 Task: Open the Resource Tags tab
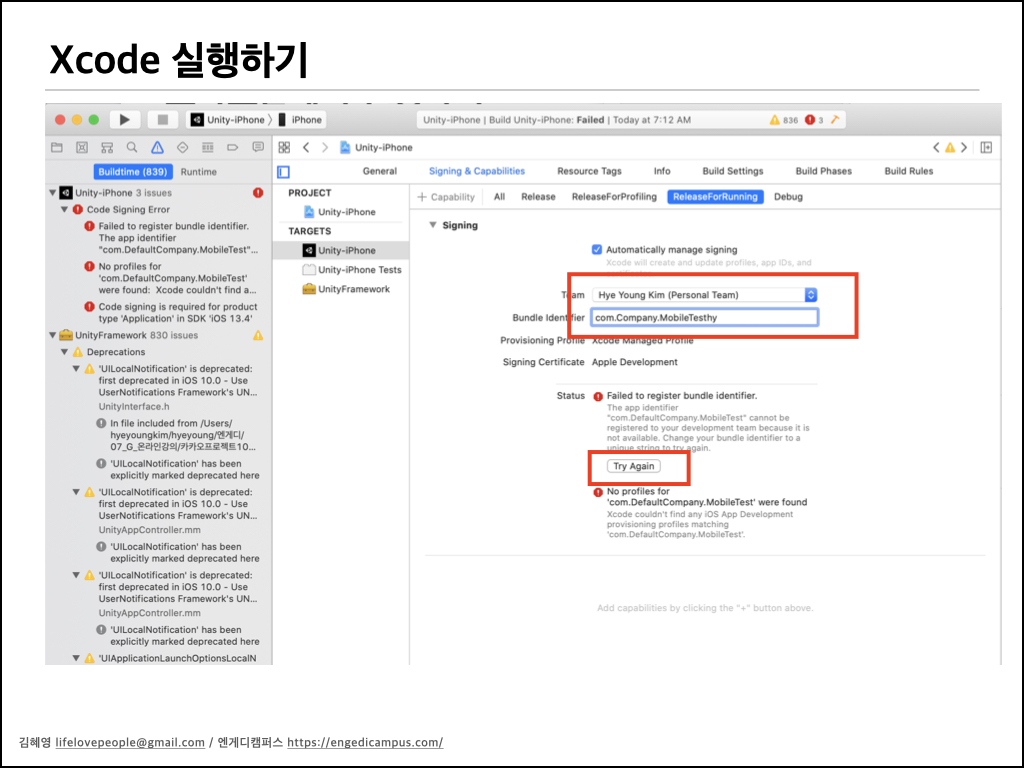click(x=589, y=171)
